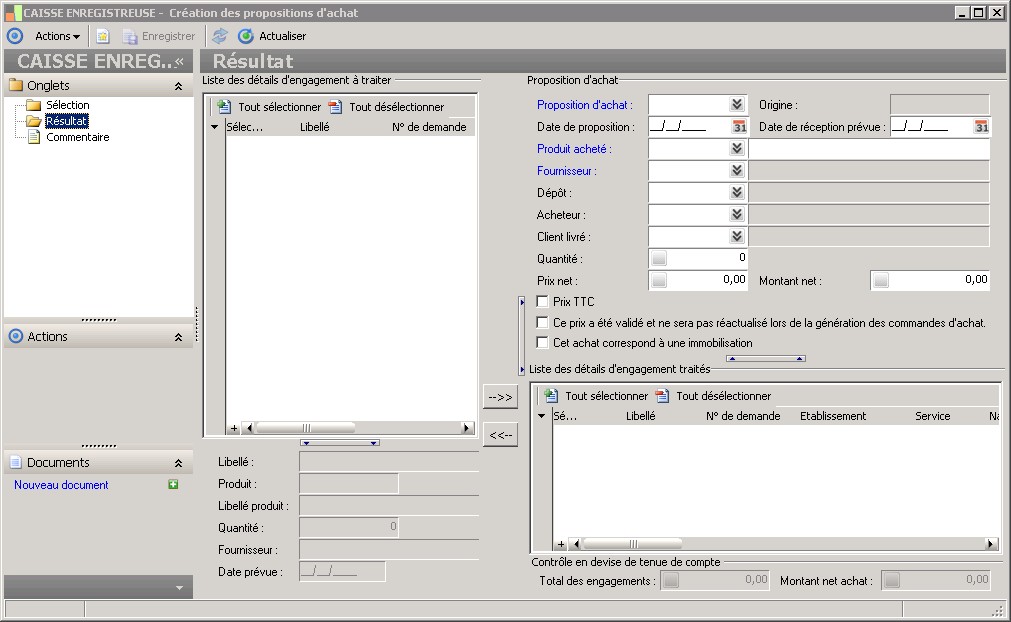This screenshot has width=1011, height=622.
Task: Click the Résultat folder icon in tree
Action: [33, 121]
